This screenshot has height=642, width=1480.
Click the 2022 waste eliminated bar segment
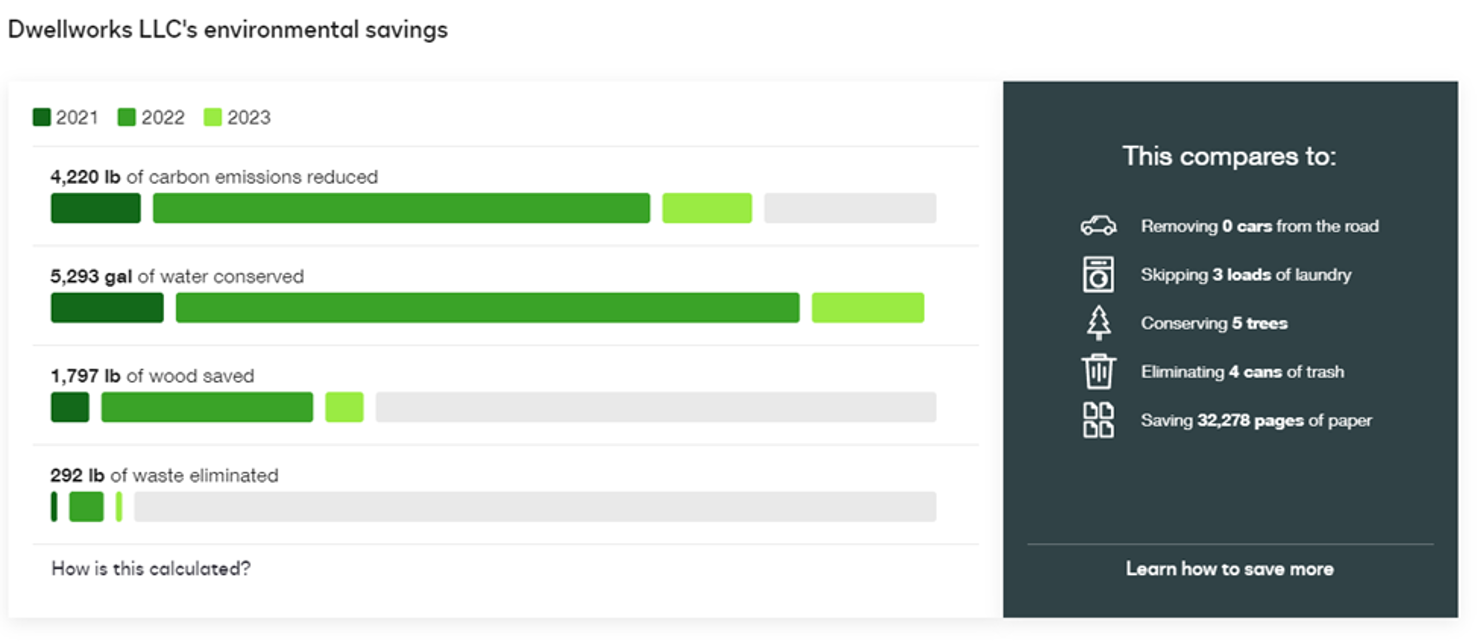coord(87,507)
